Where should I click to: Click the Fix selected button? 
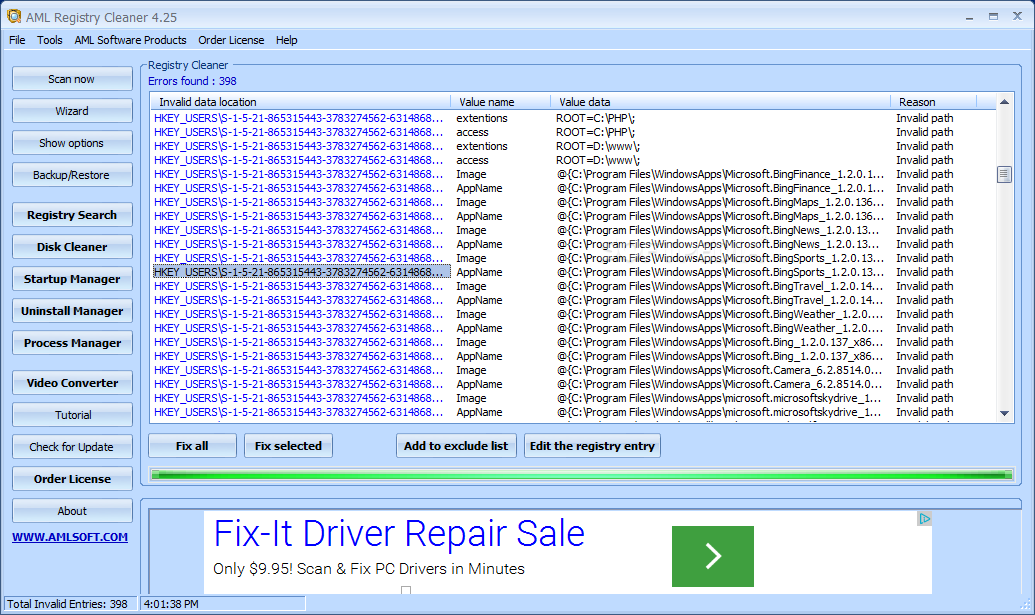288,446
